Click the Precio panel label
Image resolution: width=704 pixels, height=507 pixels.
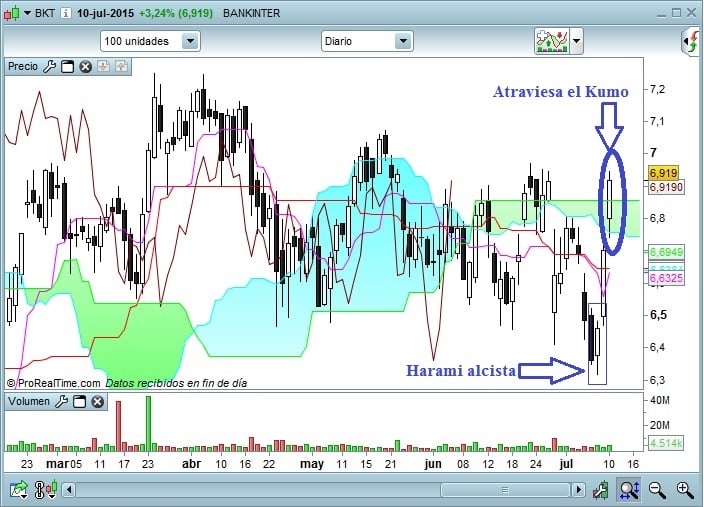click(23, 66)
